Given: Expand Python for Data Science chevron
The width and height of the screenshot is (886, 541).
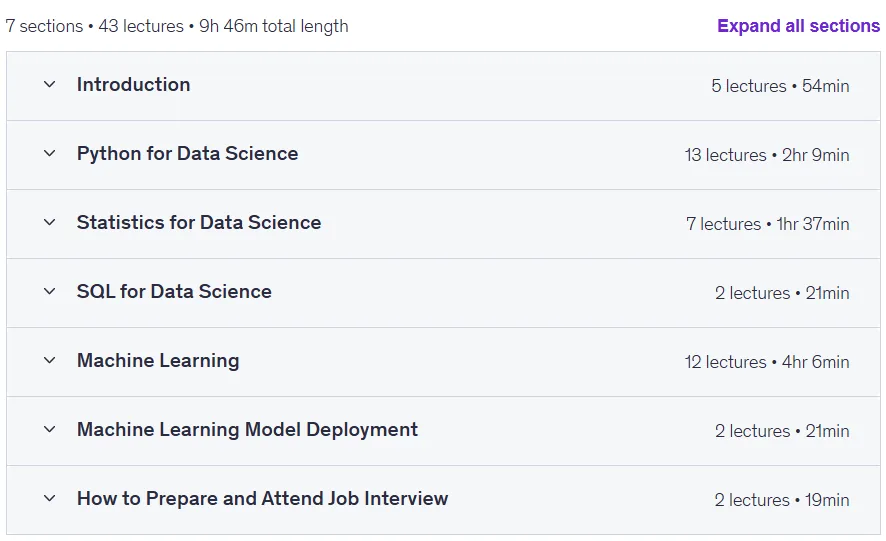Looking at the screenshot, I should click(x=50, y=154).
